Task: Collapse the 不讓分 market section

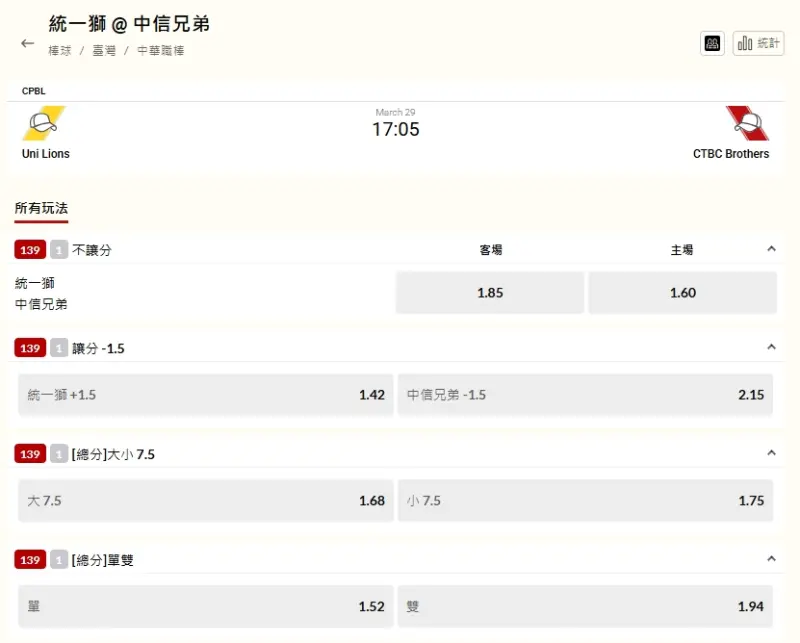Action: 771,249
